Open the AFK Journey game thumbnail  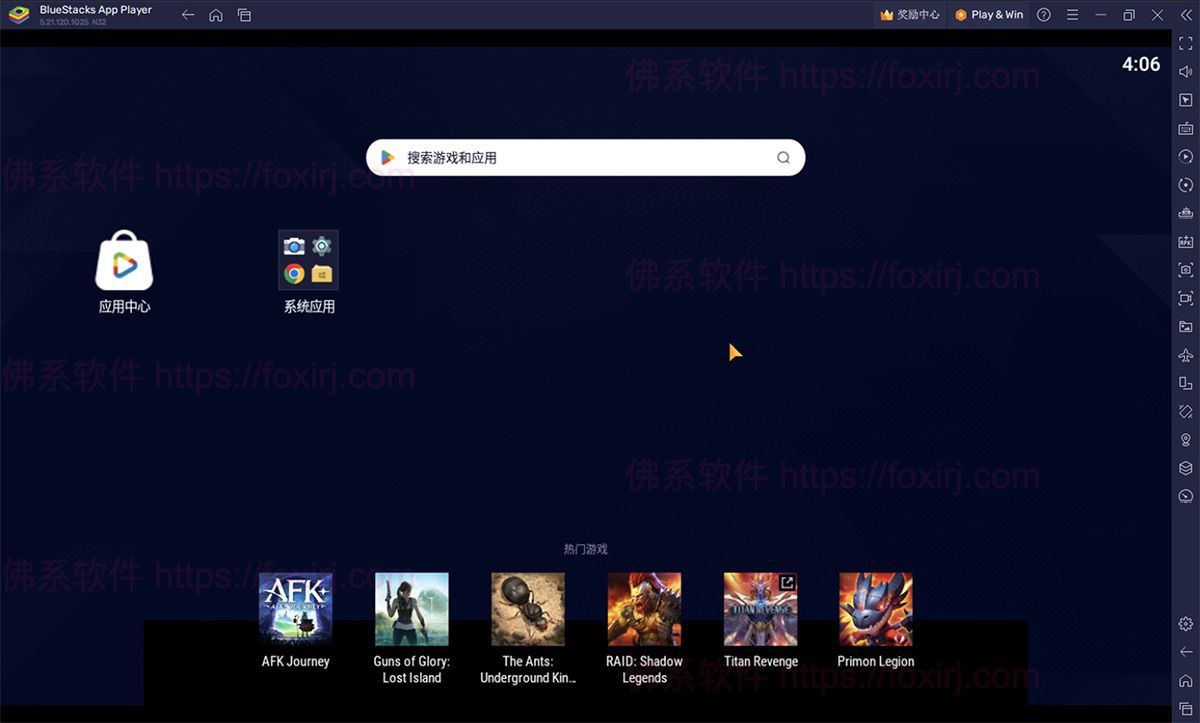click(x=295, y=609)
